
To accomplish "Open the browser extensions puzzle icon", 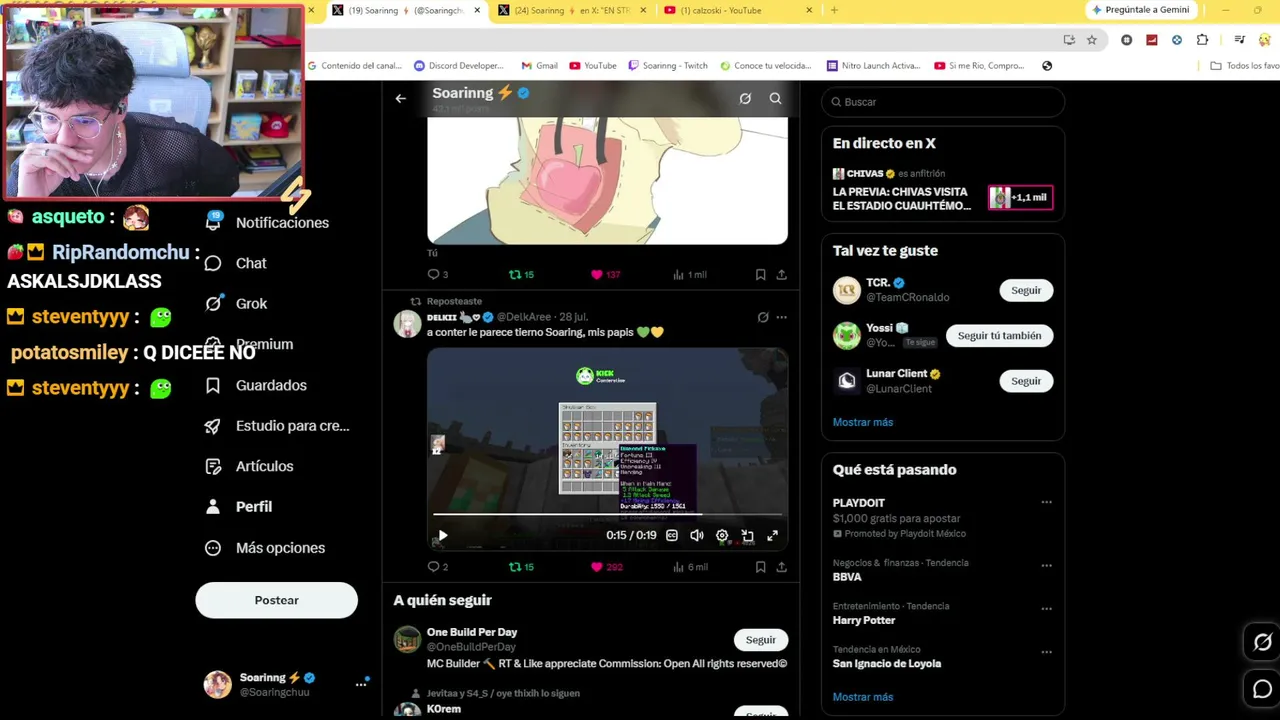I will (x=1202, y=40).
